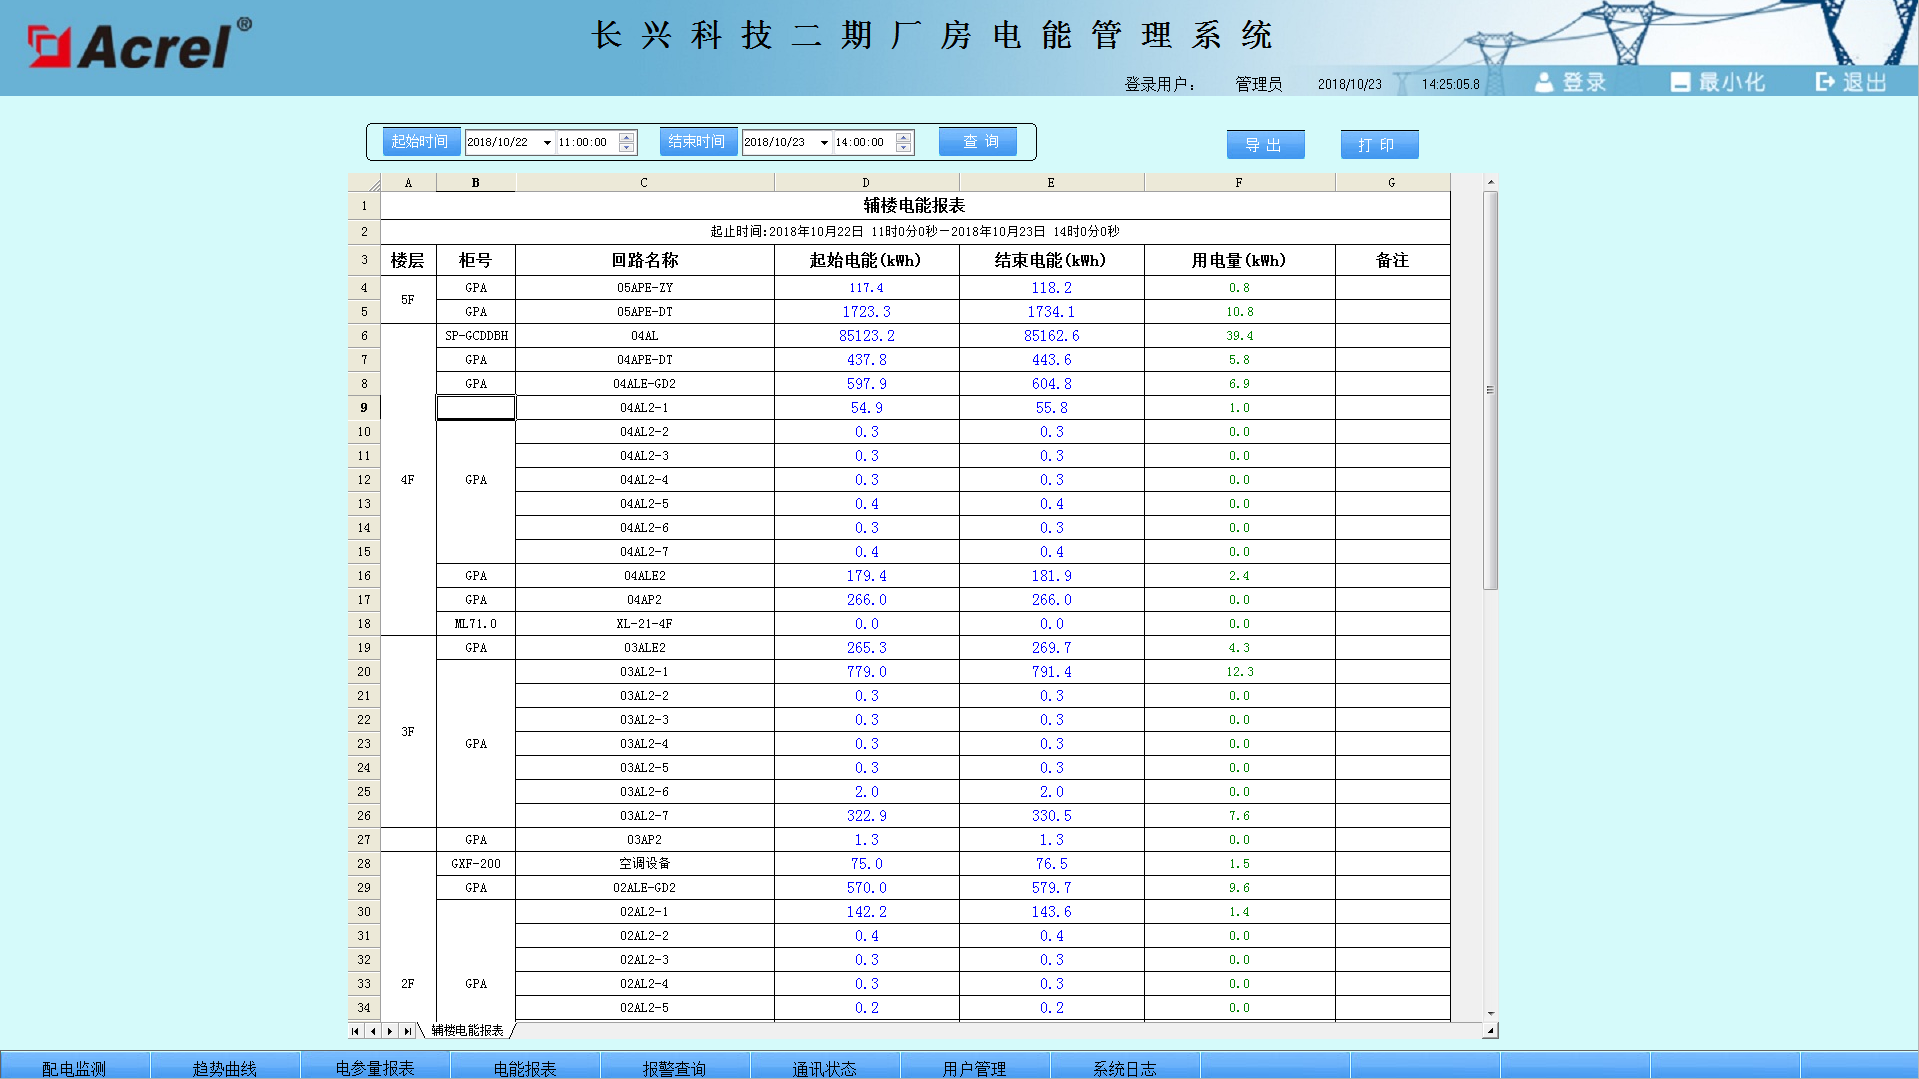
Task: Select the 辅楼电能报表 sheet tab
Action: click(x=467, y=1031)
